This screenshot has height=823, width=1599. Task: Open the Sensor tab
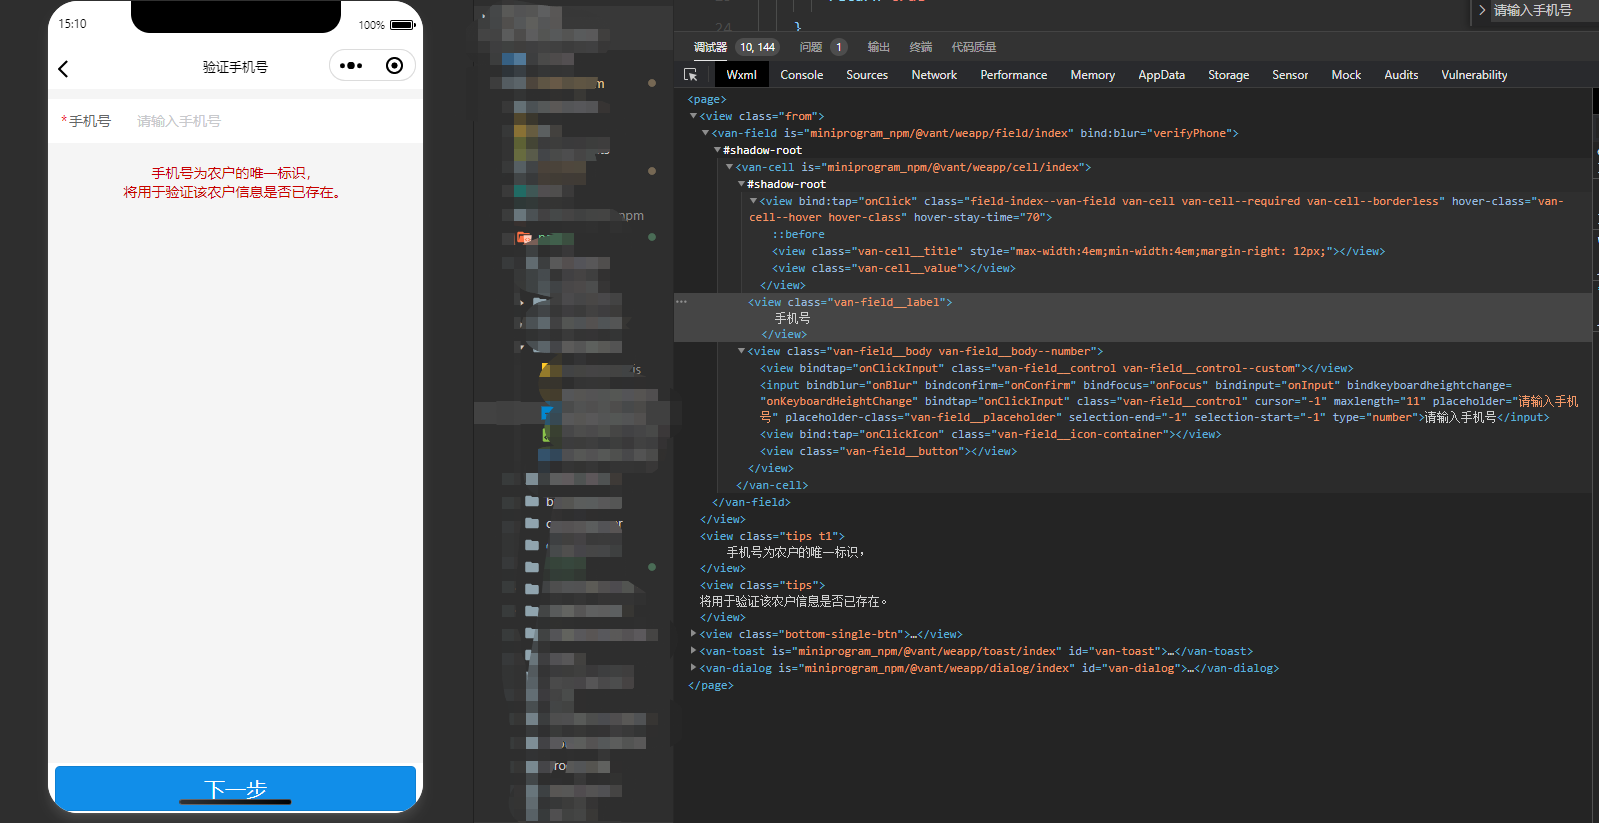(1290, 75)
